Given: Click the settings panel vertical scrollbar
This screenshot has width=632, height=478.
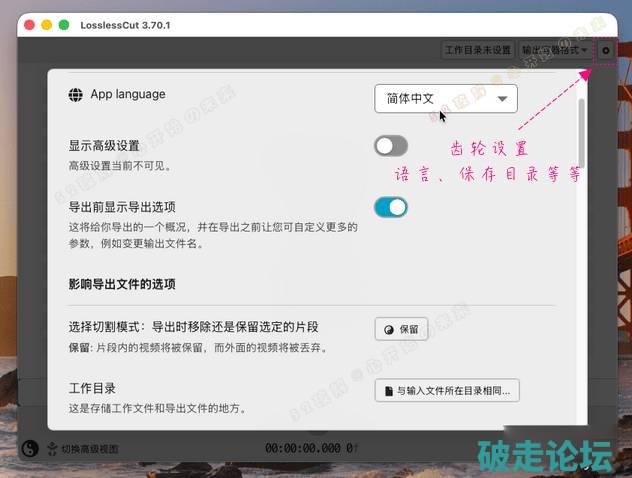Looking at the screenshot, I should point(581,132).
